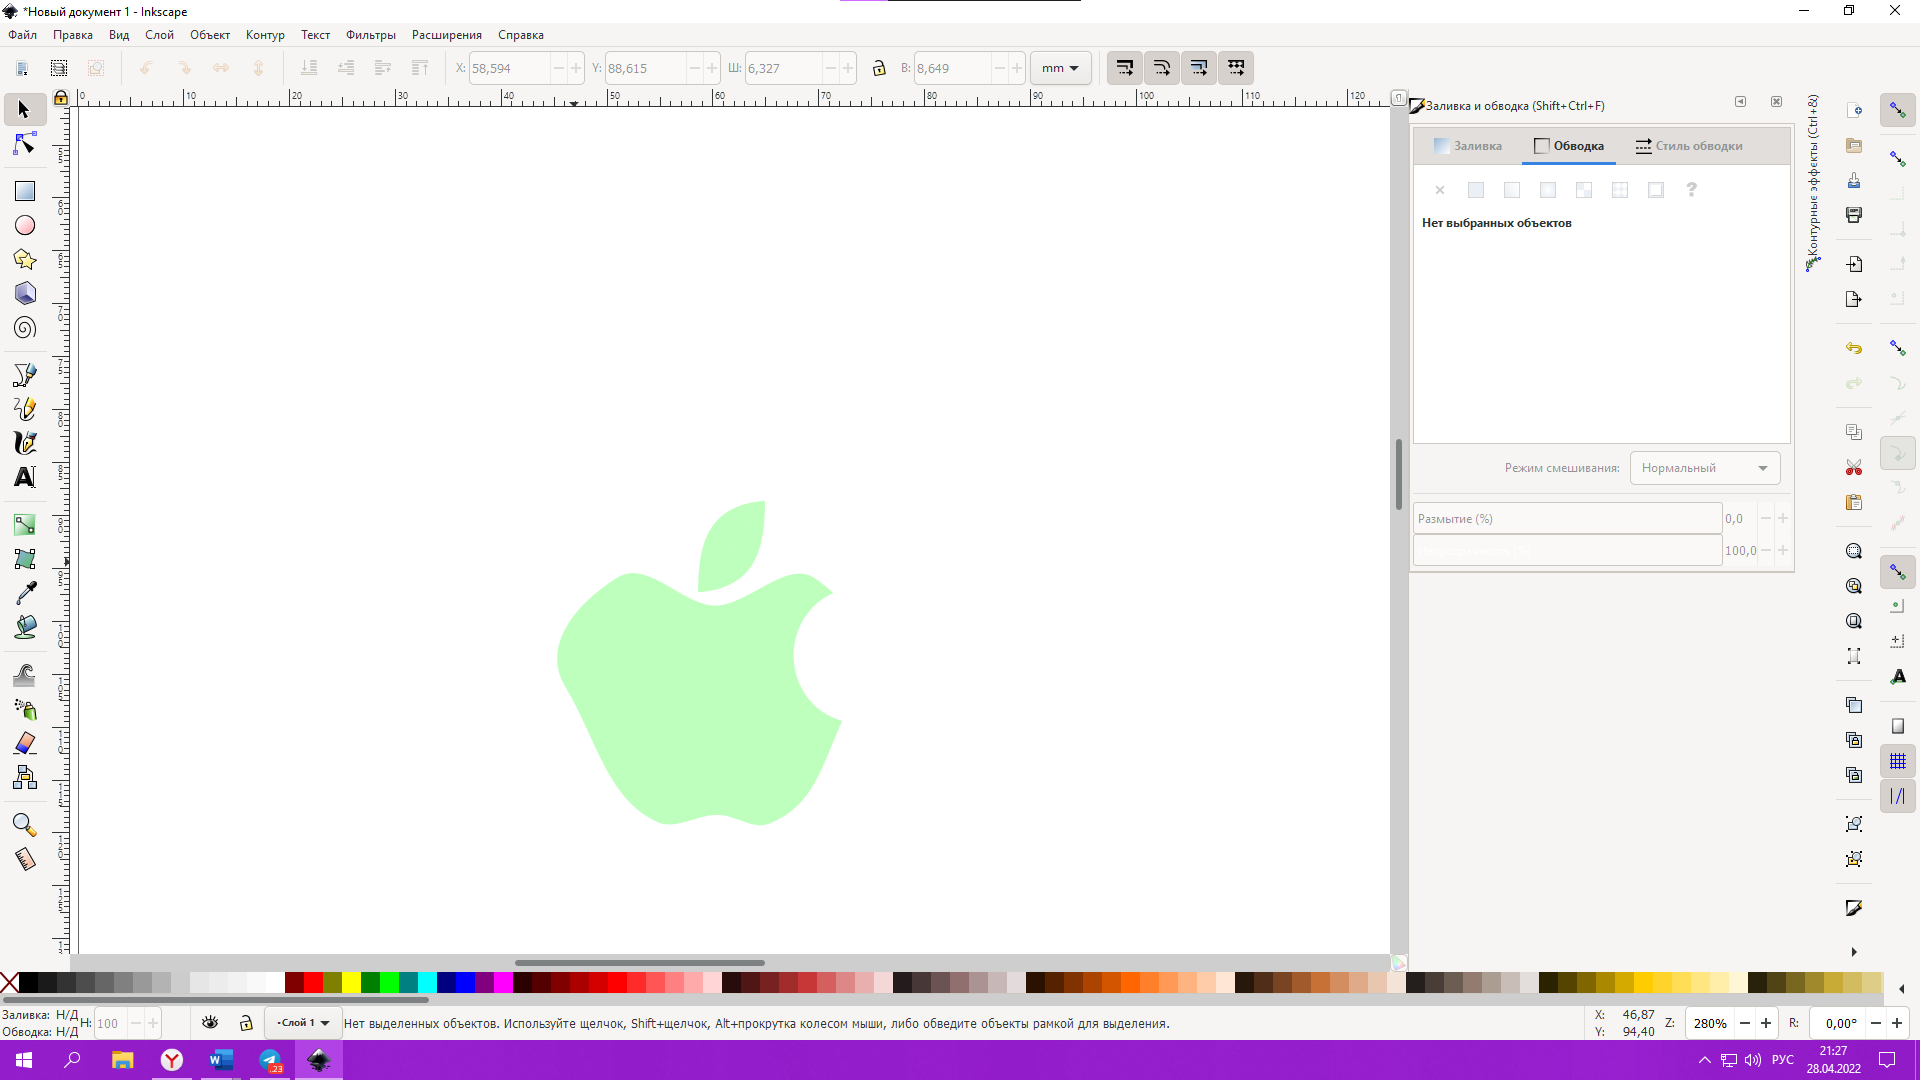Select the Eraser tool
Image resolution: width=1920 pixels, height=1080 pixels.
coord(24,743)
